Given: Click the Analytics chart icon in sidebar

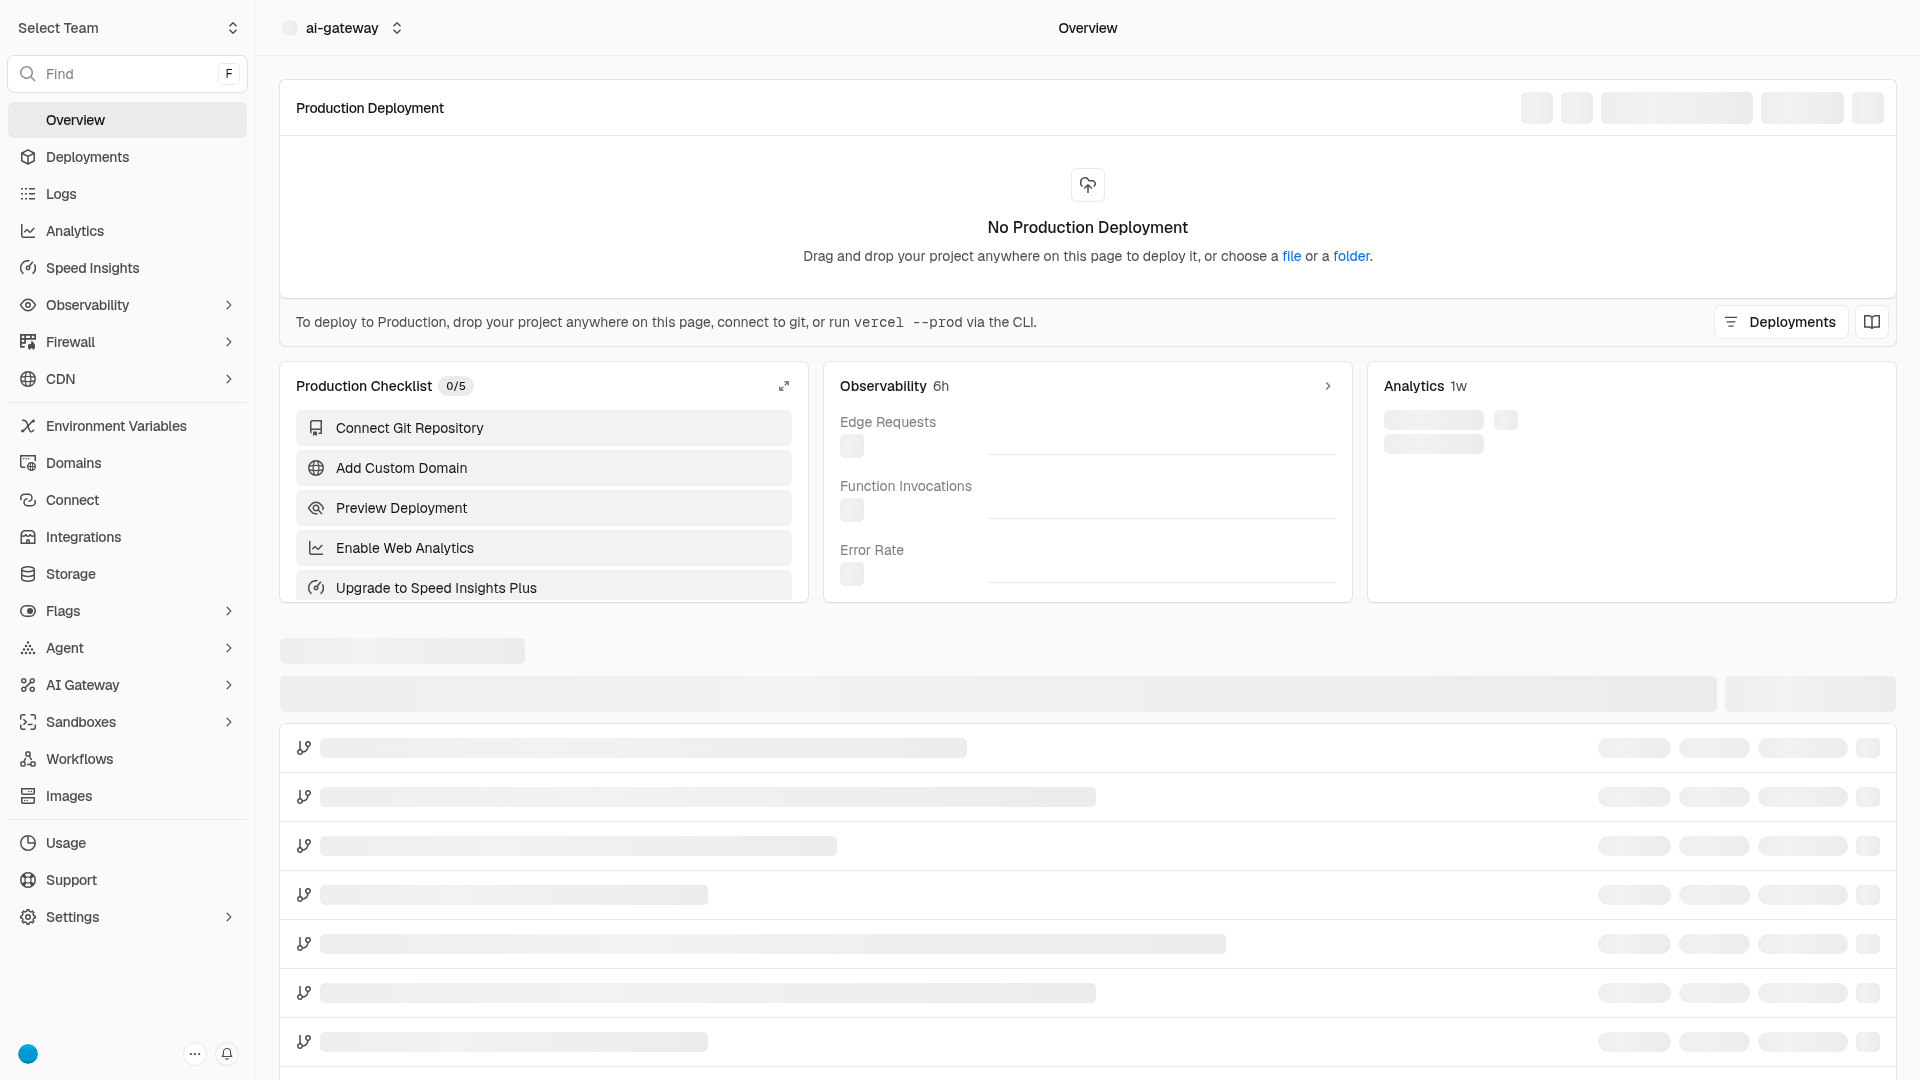Looking at the screenshot, I should click(x=28, y=231).
